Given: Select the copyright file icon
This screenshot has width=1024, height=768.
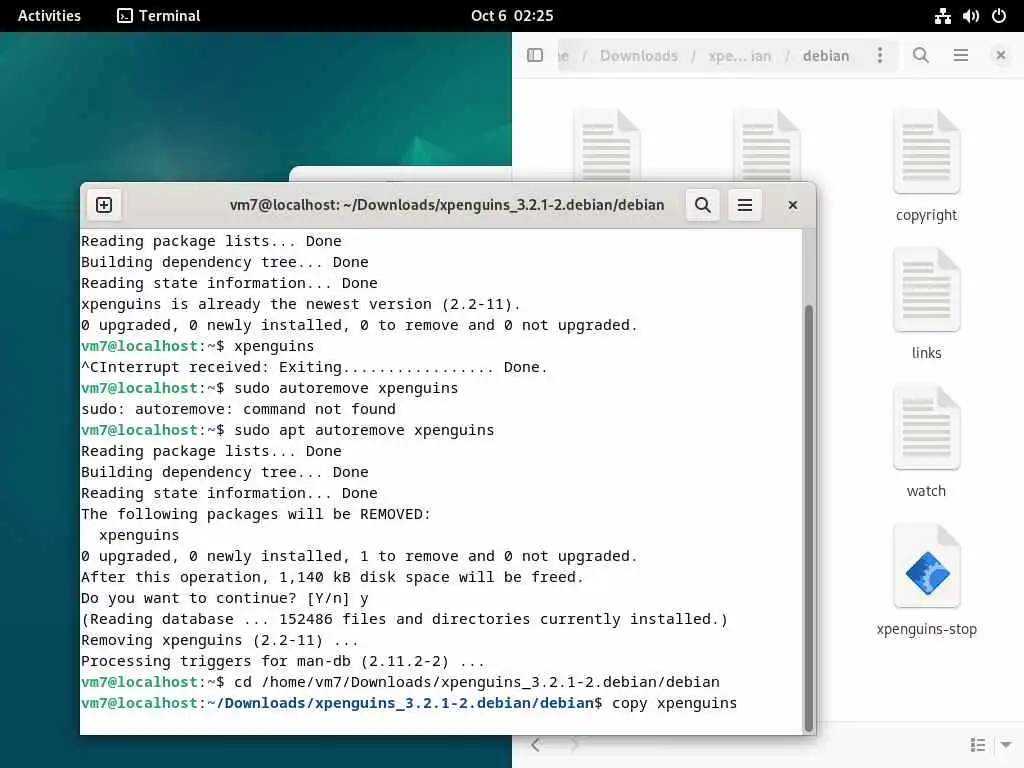Looking at the screenshot, I should point(927,152).
